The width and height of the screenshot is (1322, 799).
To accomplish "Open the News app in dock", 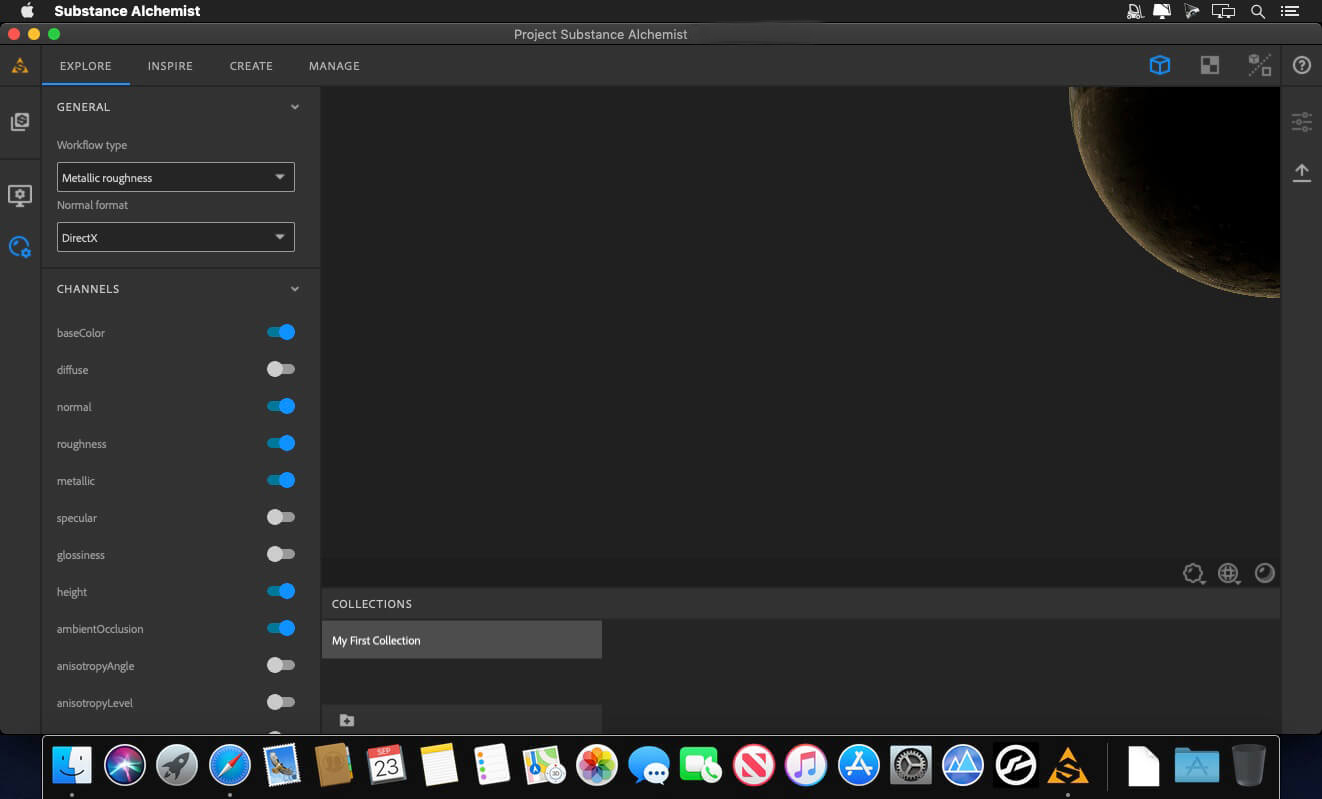I will click(754, 766).
